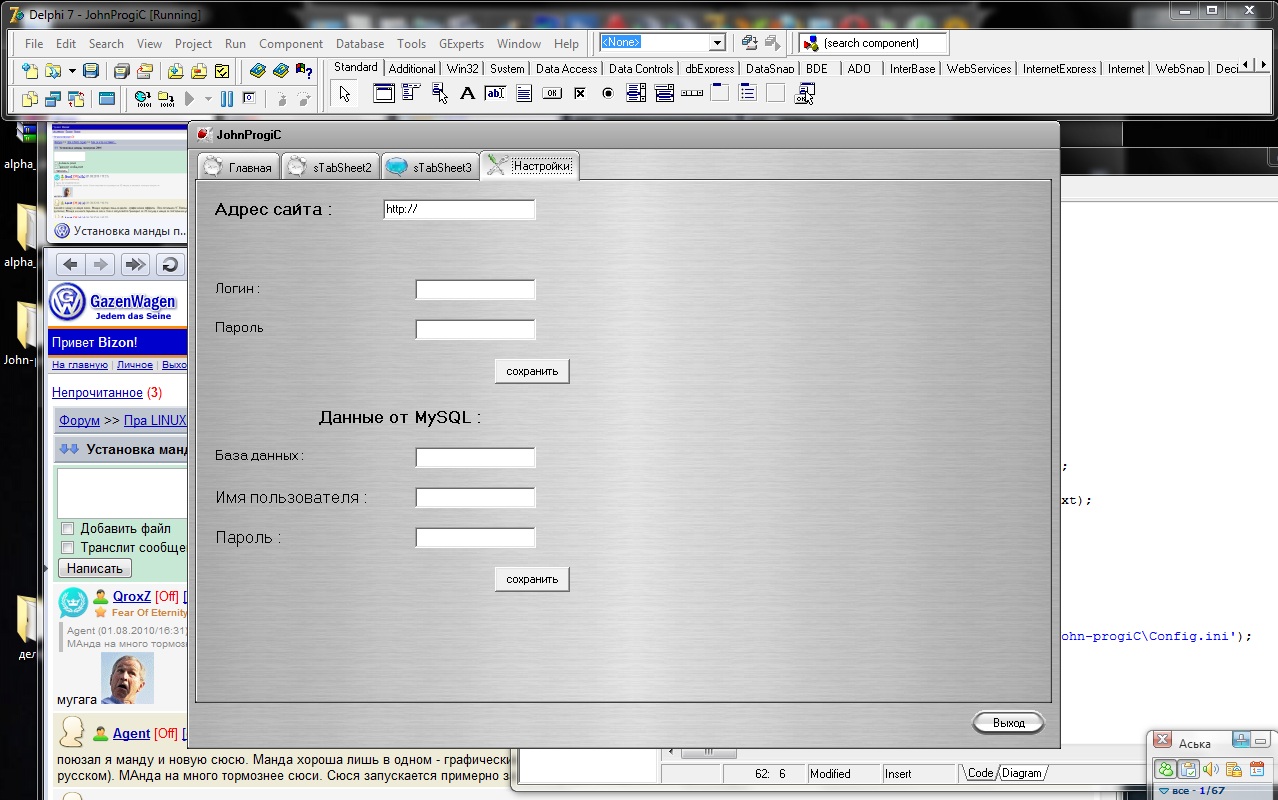Select the arrow pointer in component palette

click(x=346, y=94)
